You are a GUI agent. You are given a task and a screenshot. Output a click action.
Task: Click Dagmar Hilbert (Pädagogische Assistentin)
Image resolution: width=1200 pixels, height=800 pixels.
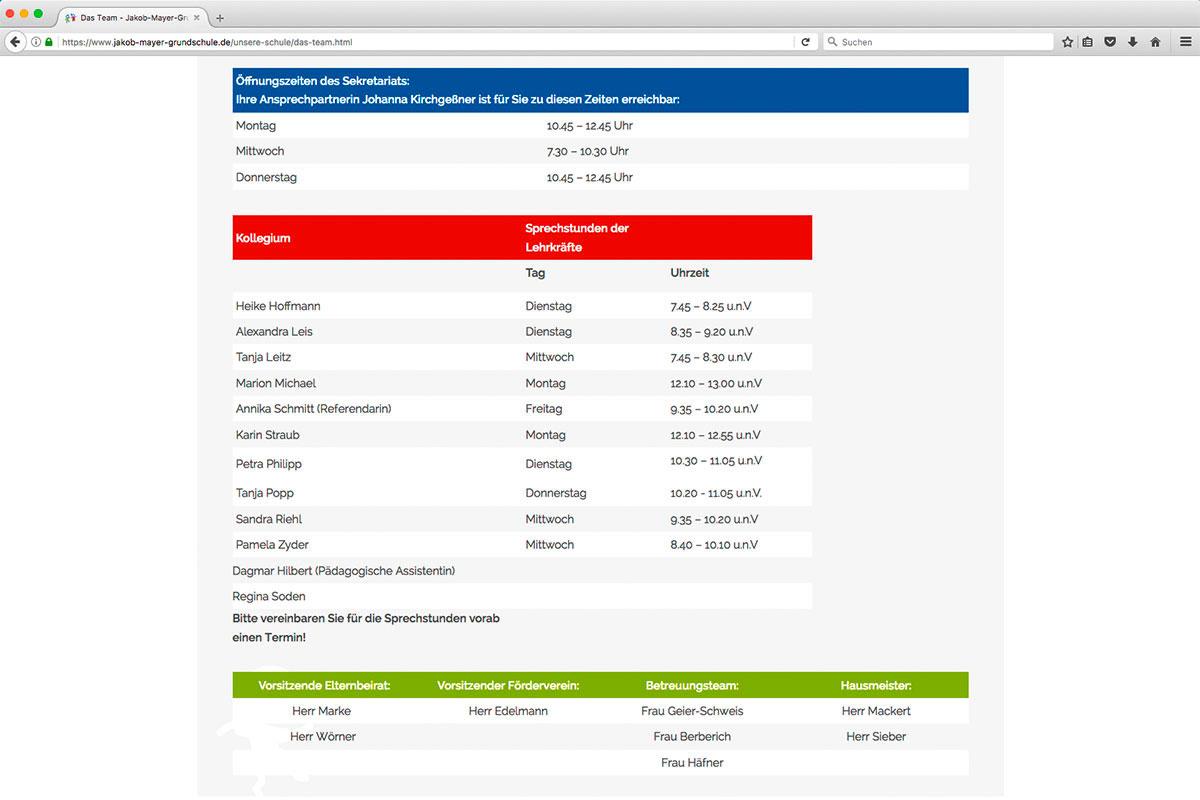coord(344,571)
